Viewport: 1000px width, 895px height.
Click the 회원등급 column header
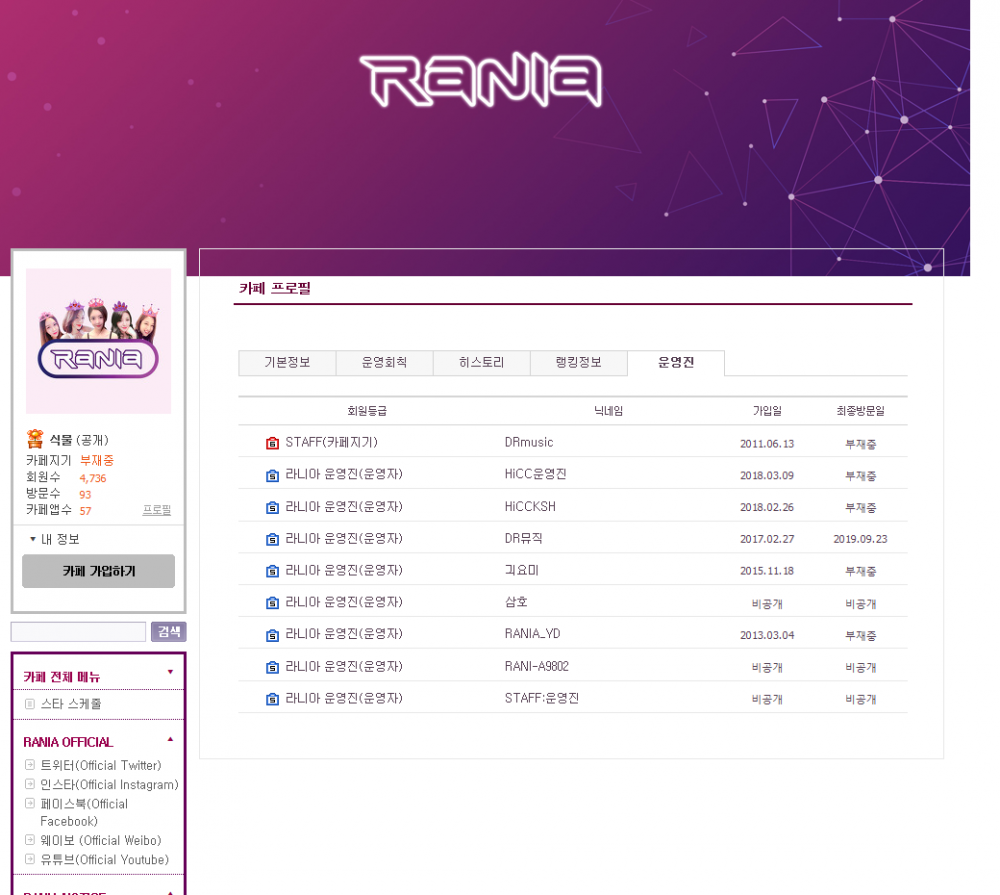[367, 411]
